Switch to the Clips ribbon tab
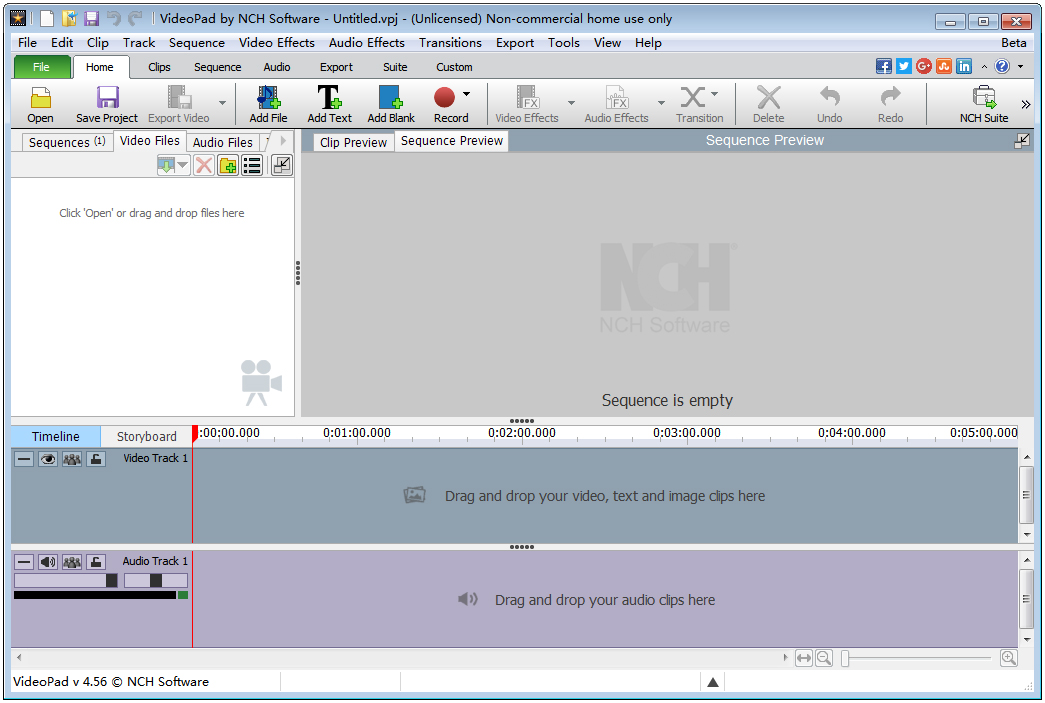 pyautogui.click(x=159, y=67)
